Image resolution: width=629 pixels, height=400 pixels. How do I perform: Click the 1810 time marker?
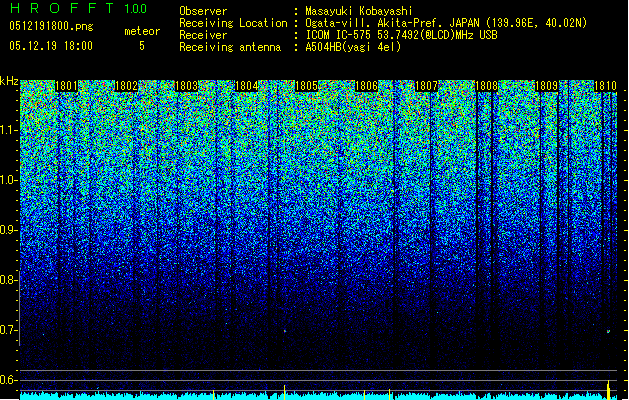point(605,86)
